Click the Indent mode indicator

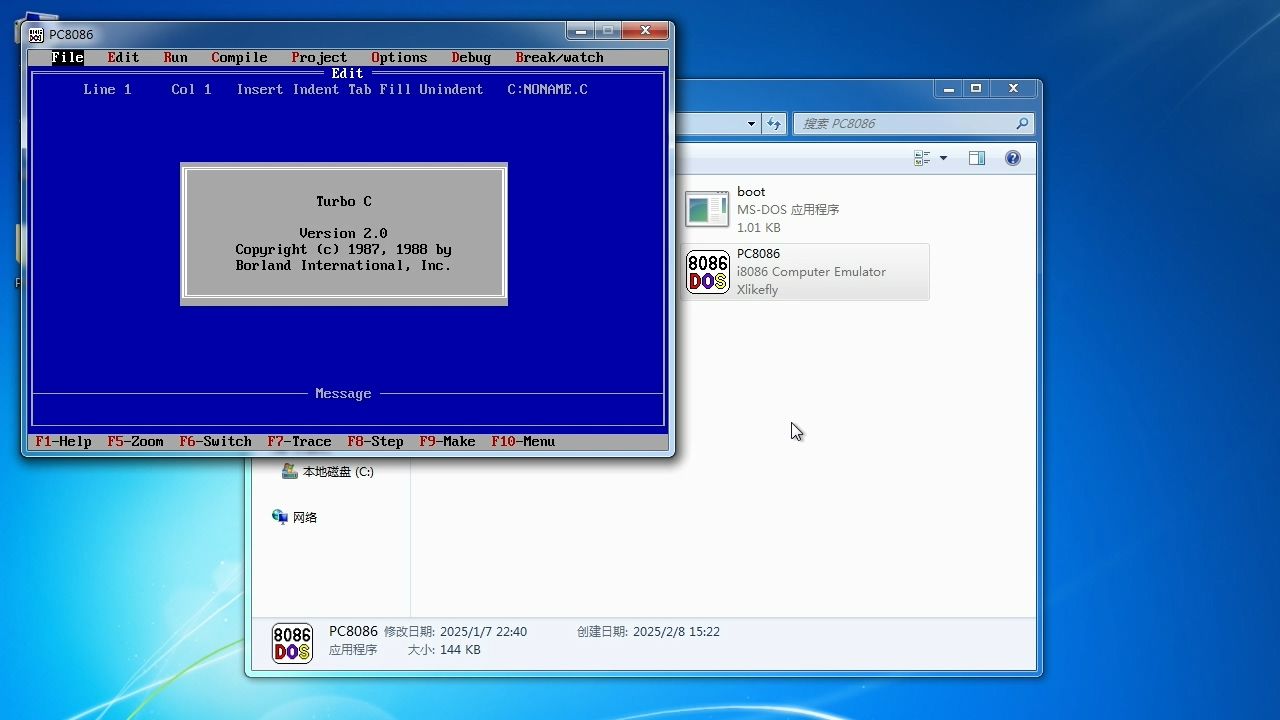[x=316, y=90]
